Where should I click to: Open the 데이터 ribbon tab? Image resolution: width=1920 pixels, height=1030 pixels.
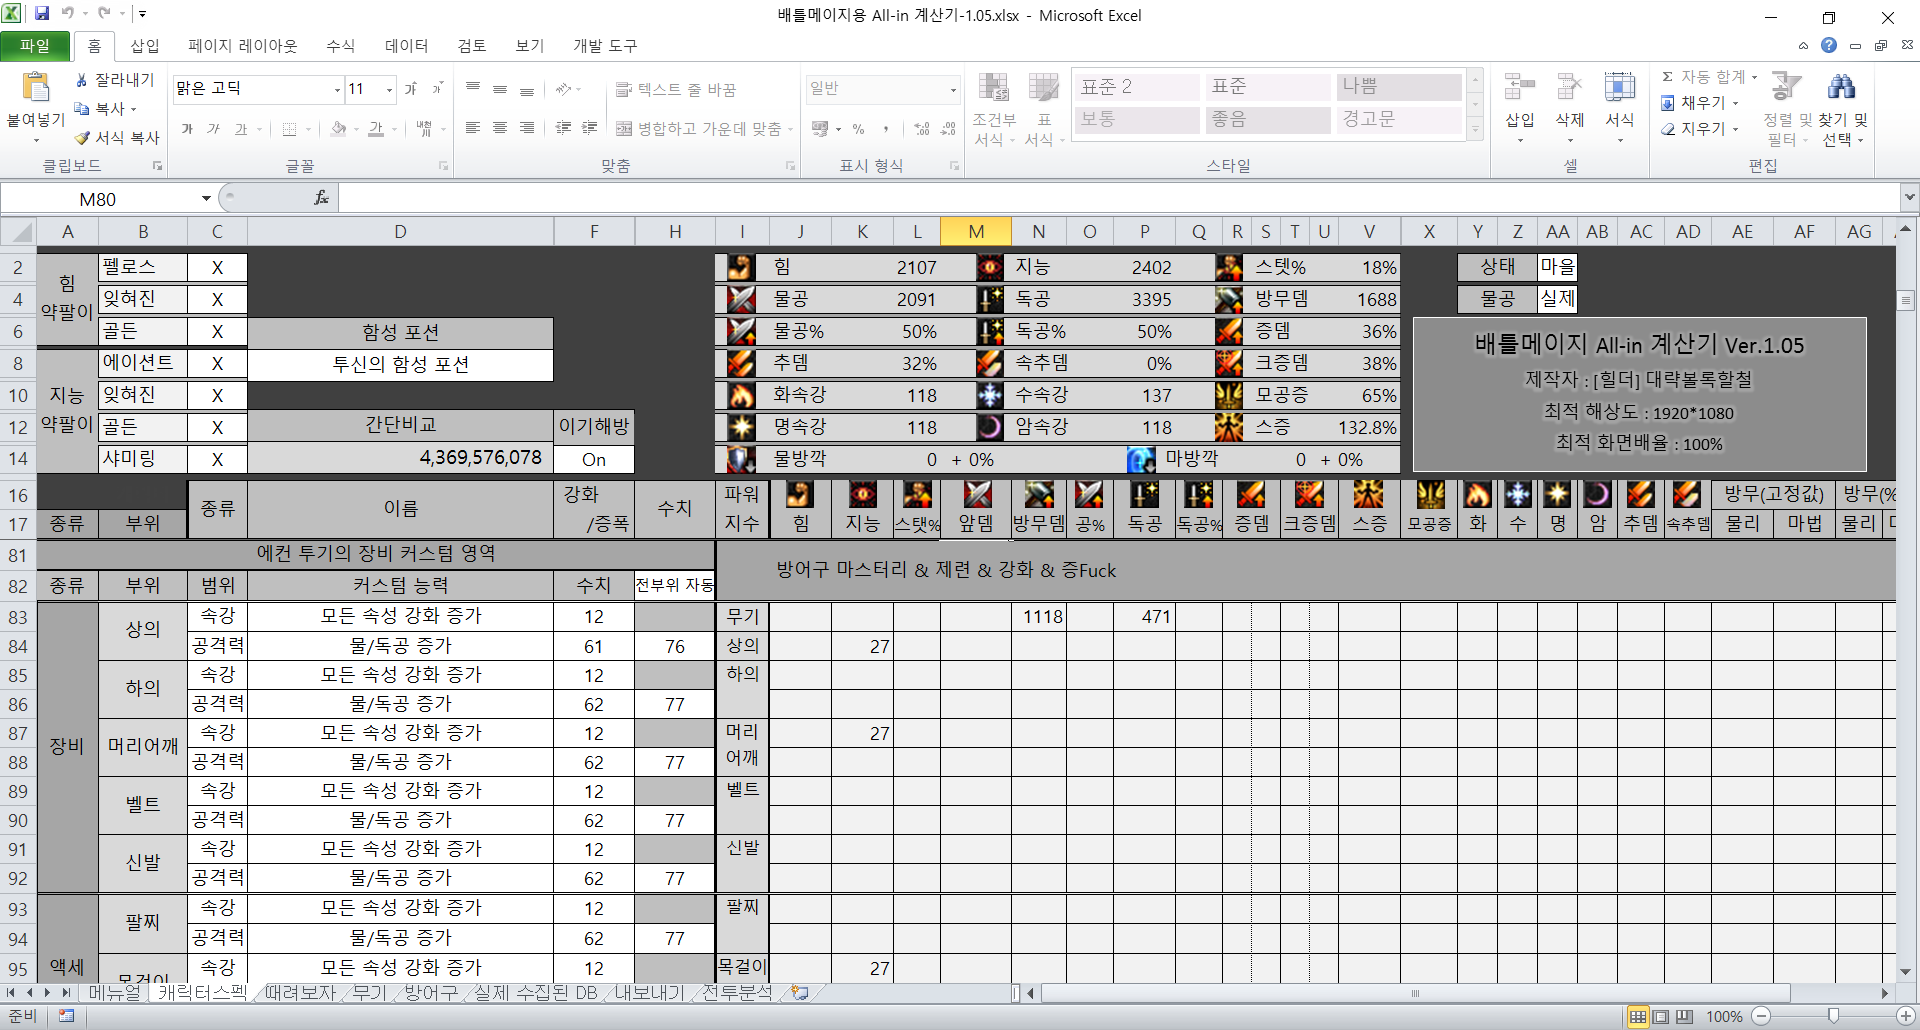(x=406, y=46)
